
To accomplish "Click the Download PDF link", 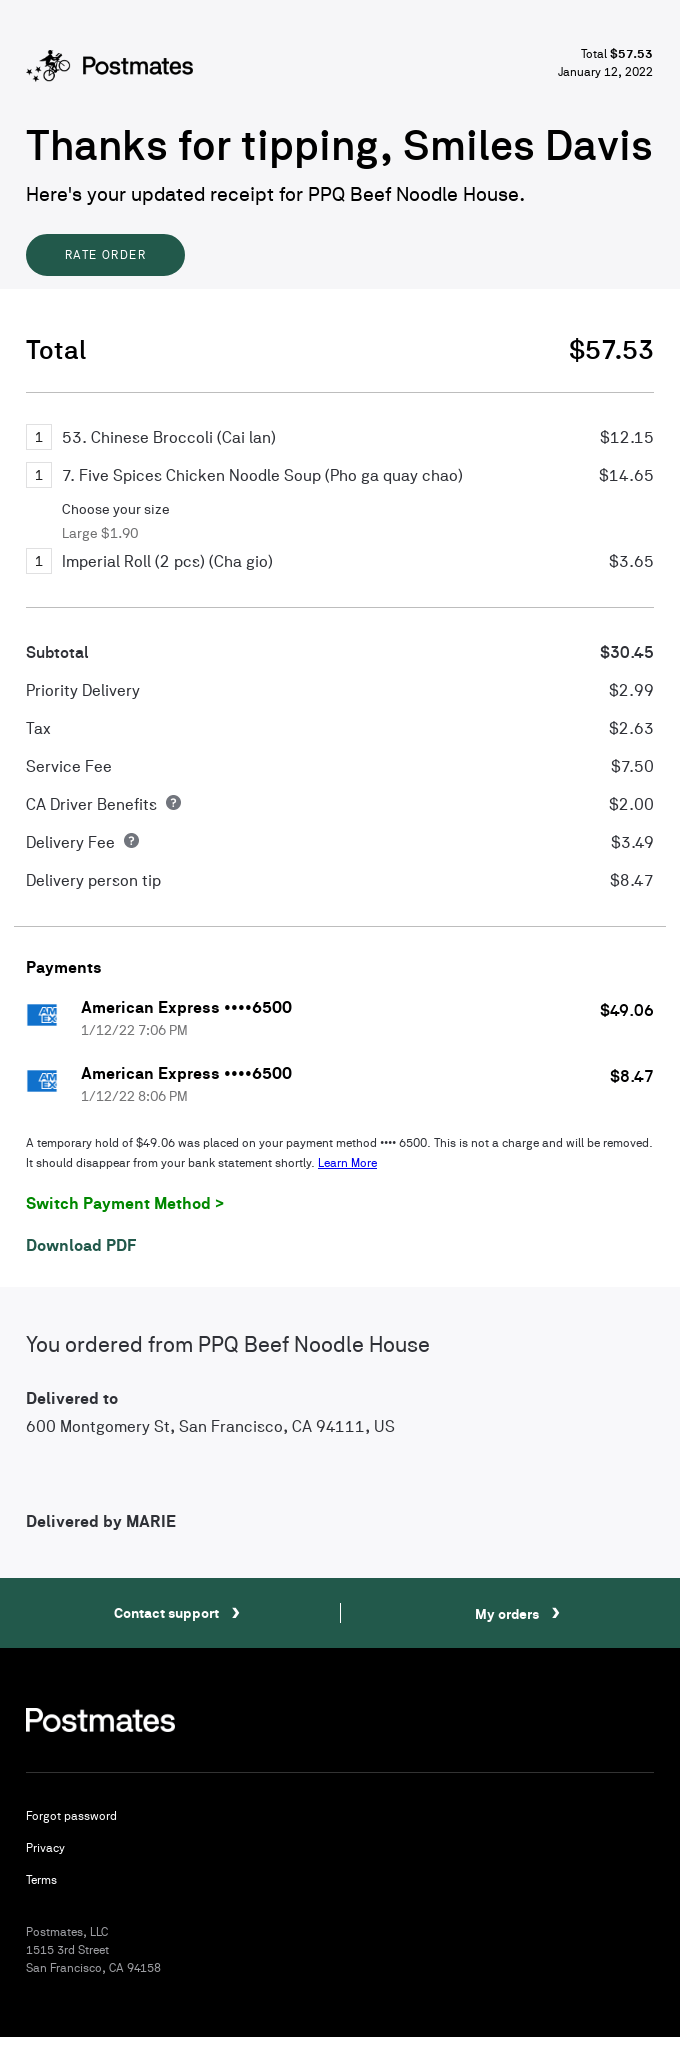I will [81, 1245].
